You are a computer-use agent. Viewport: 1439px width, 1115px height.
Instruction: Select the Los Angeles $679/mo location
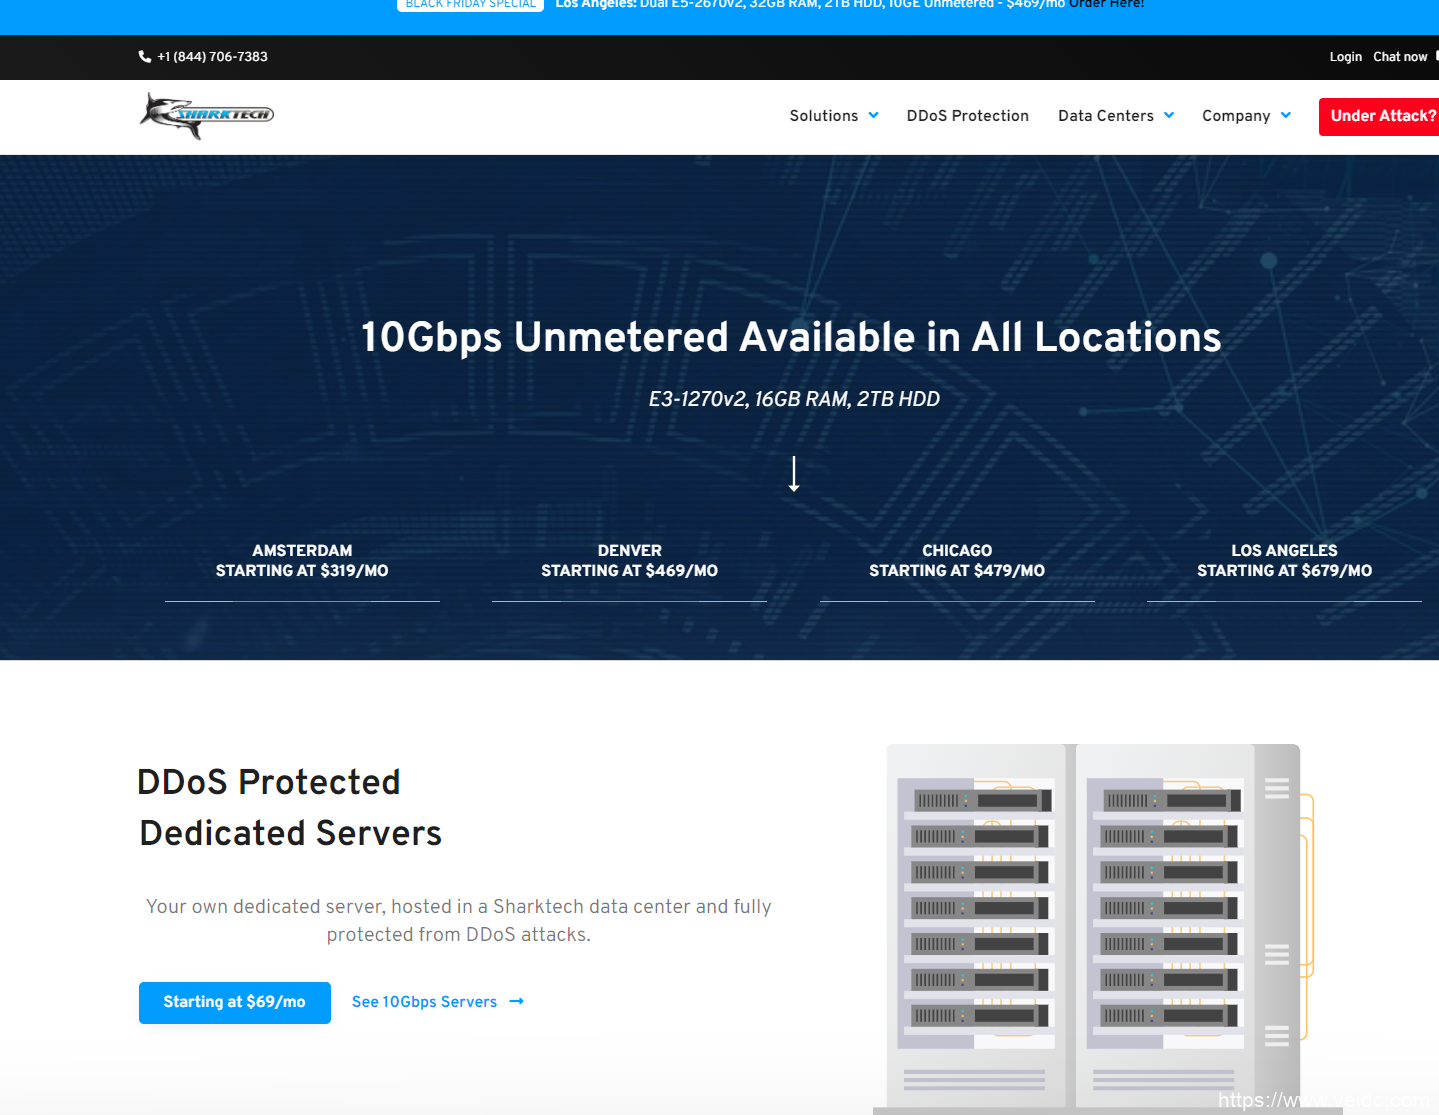click(1284, 560)
